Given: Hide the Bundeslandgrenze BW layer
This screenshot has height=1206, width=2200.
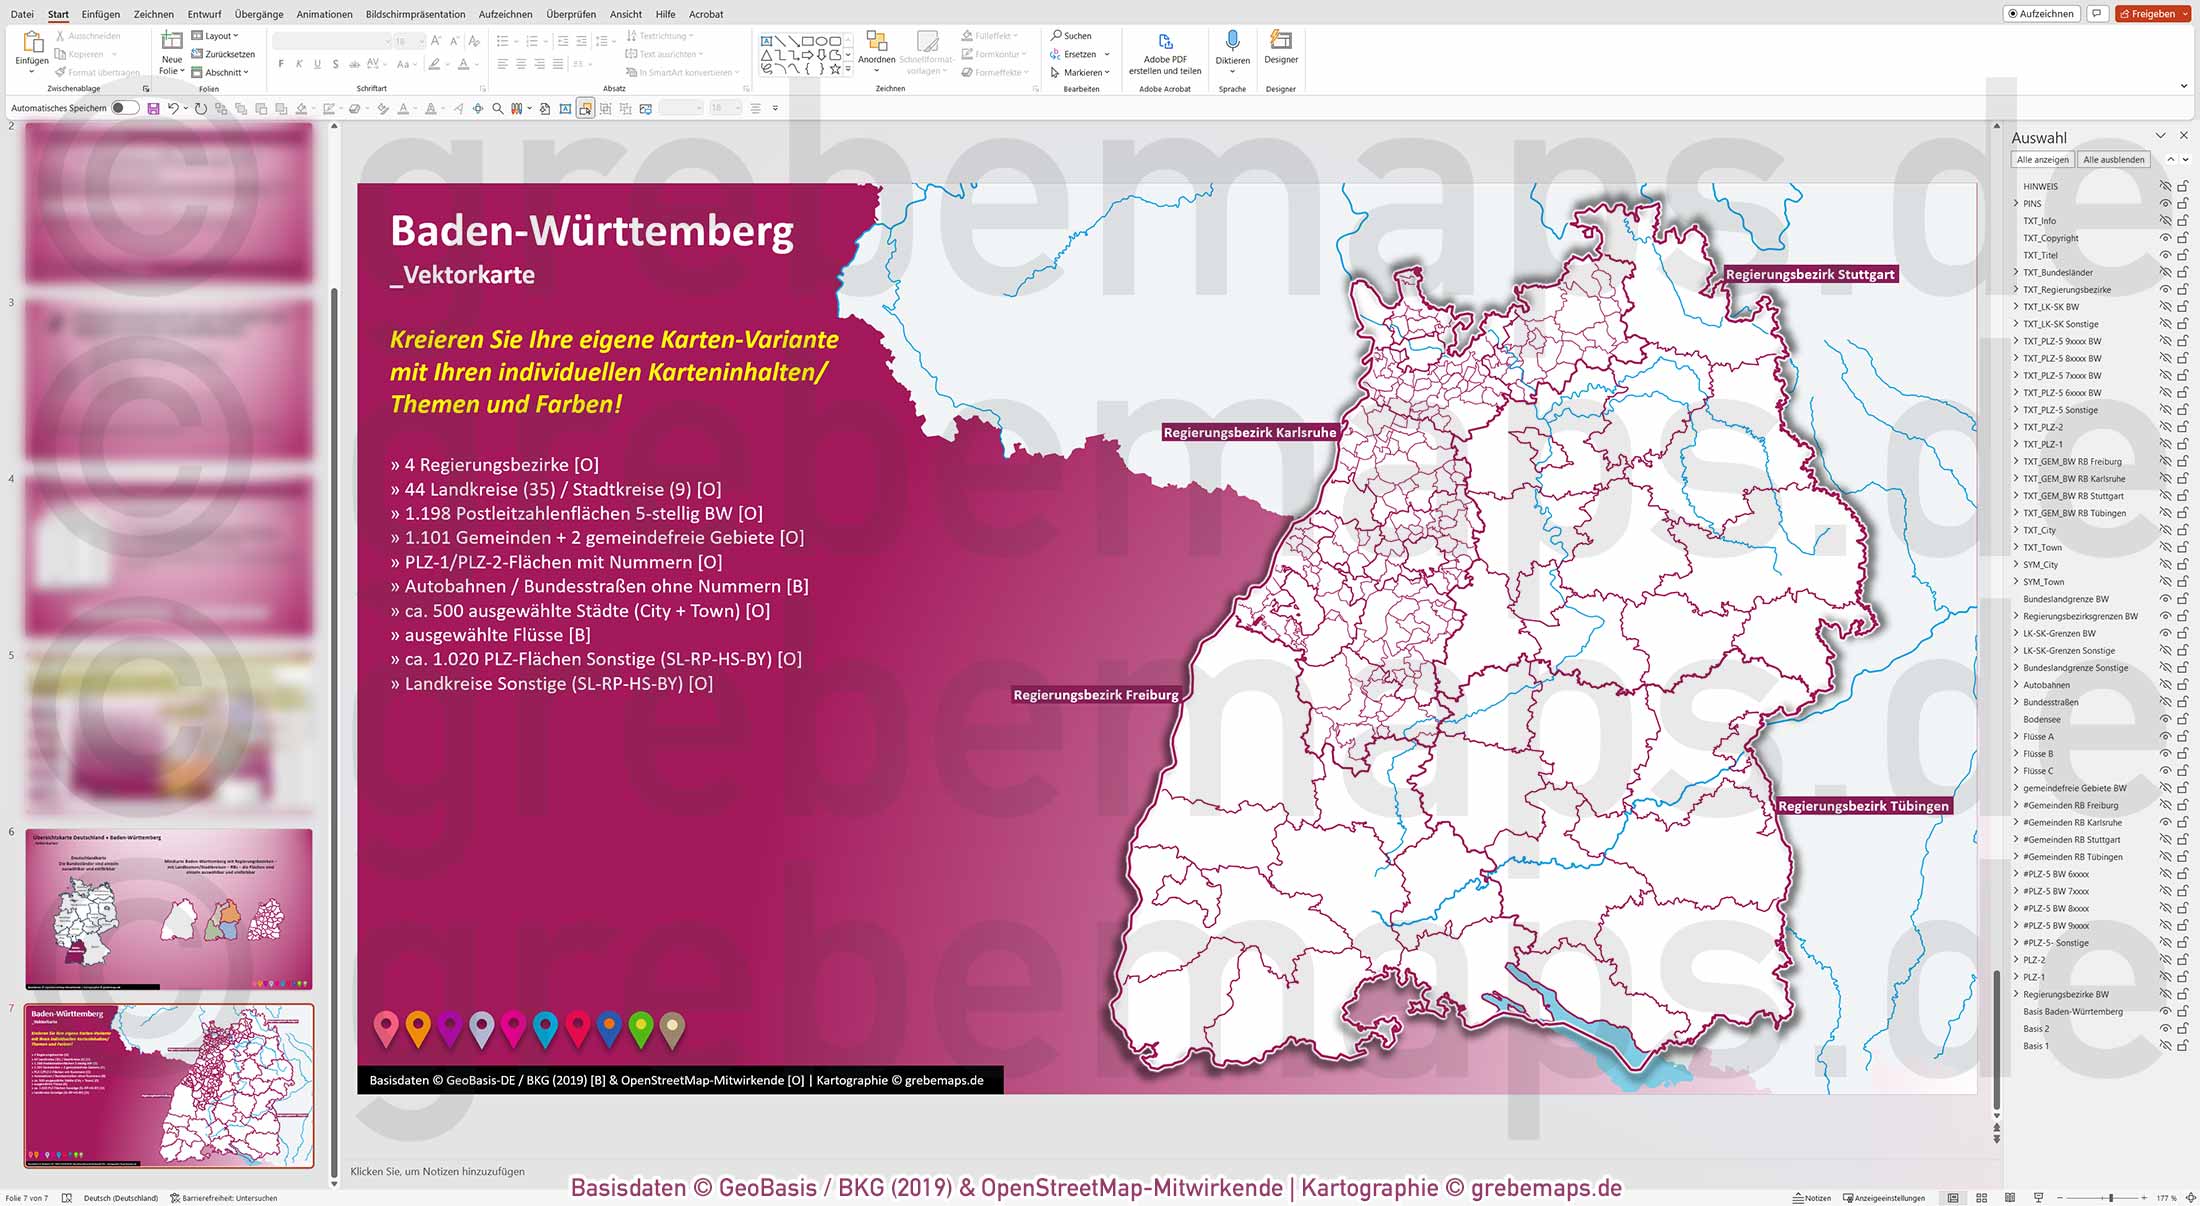Looking at the screenshot, I should pyautogui.click(x=2164, y=599).
